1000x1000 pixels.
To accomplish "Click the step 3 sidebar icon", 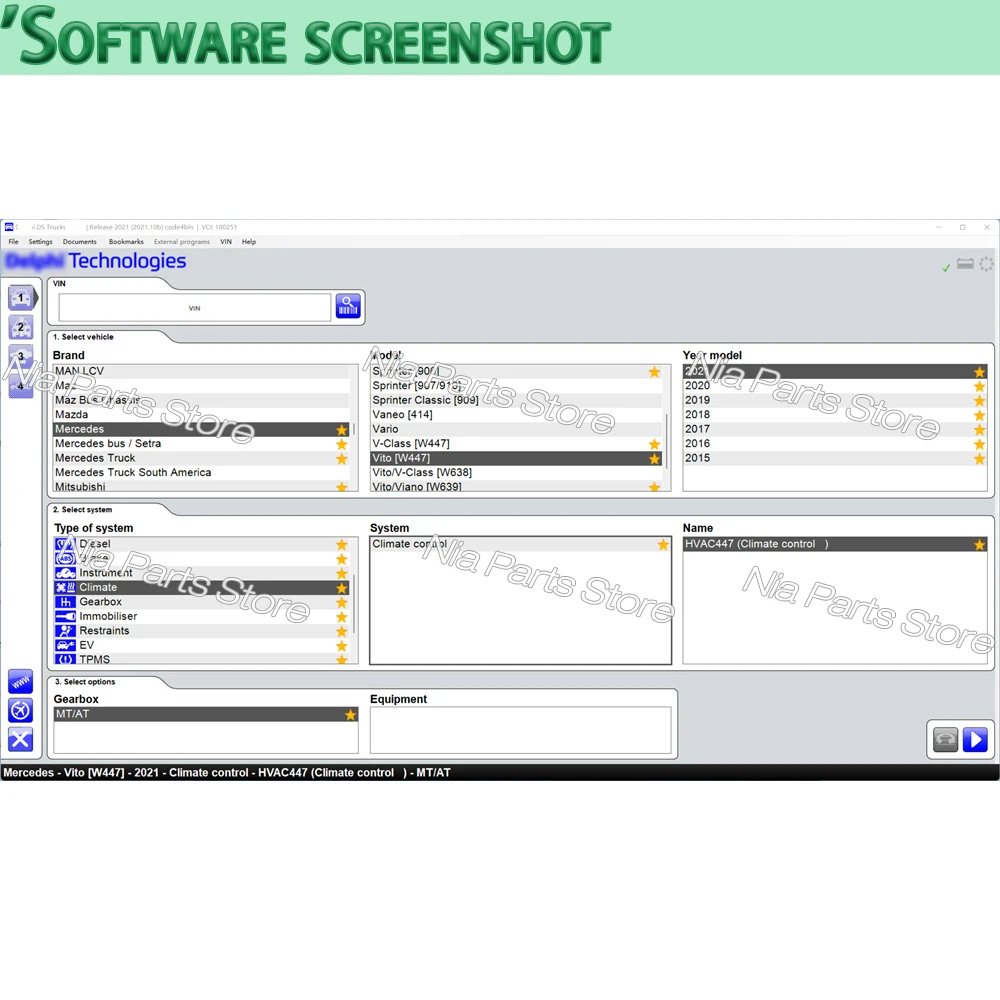I will pos(21,357).
